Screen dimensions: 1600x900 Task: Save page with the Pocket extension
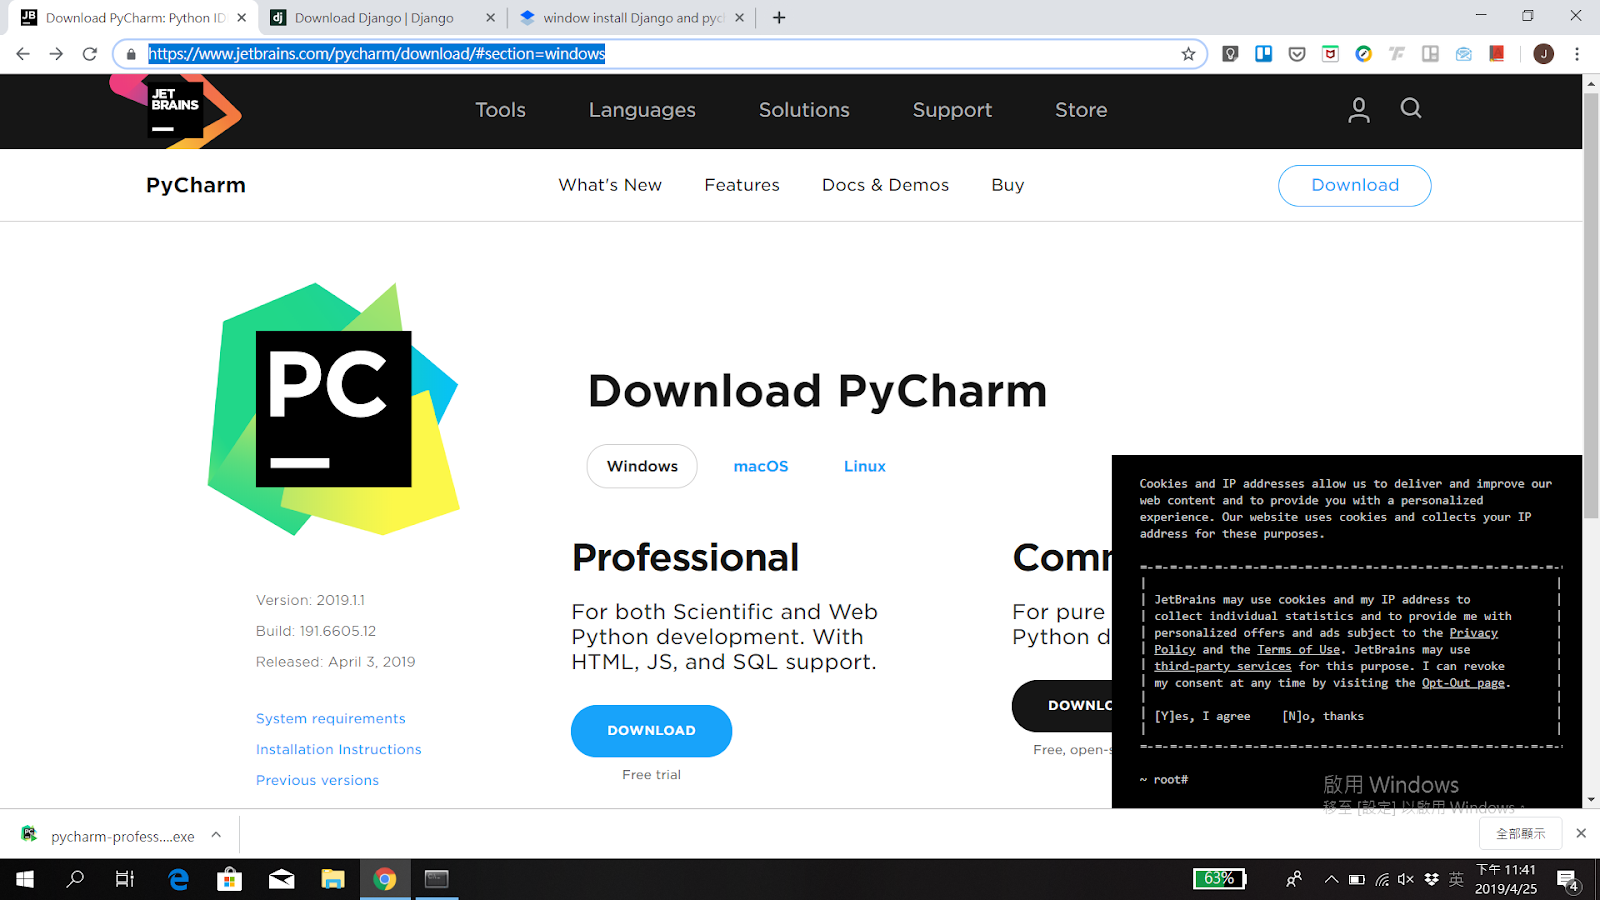[1297, 54]
